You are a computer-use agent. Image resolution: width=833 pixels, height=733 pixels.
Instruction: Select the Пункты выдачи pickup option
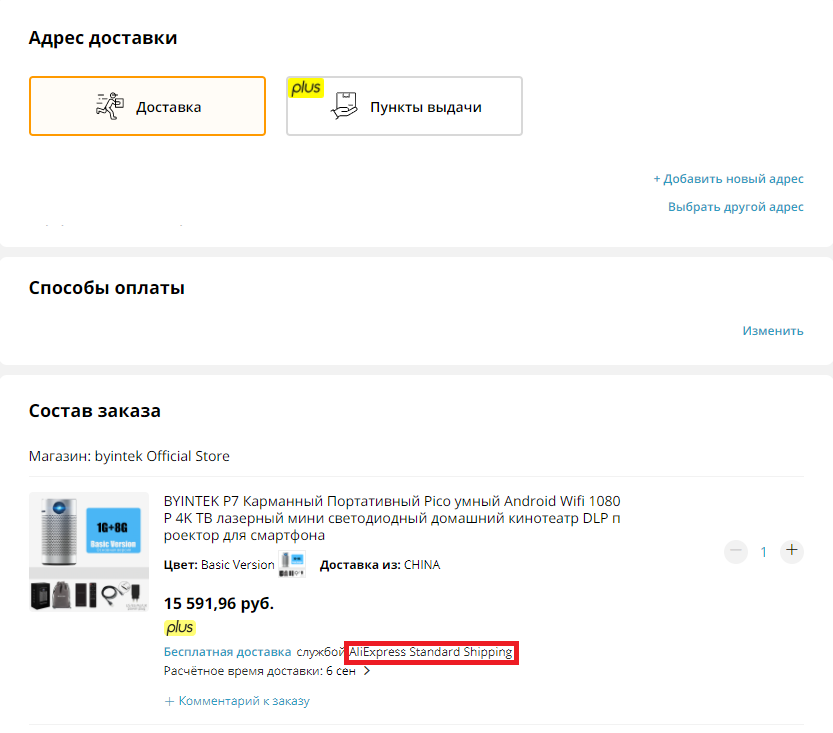point(404,106)
